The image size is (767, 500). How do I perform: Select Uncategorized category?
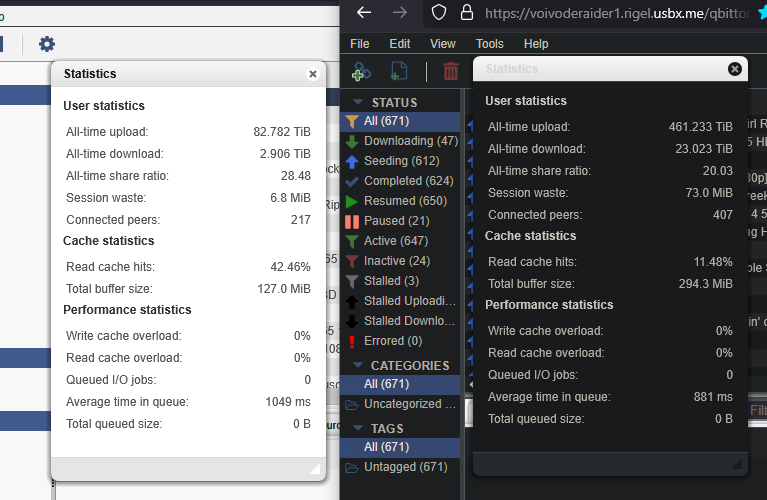click(x=400, y=405)
